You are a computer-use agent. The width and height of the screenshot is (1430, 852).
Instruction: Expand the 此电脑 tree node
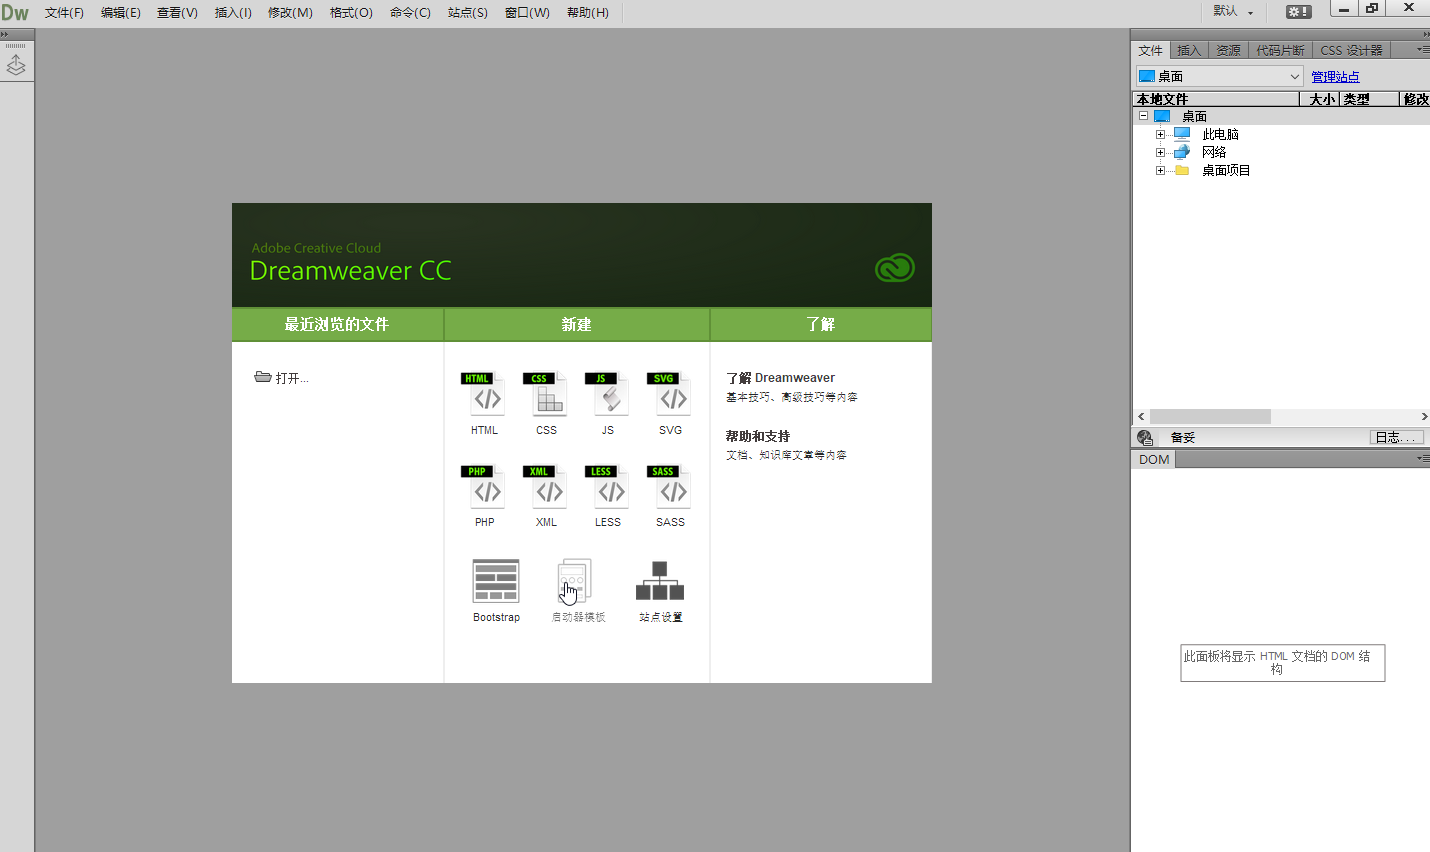(x=1158, y=133)
